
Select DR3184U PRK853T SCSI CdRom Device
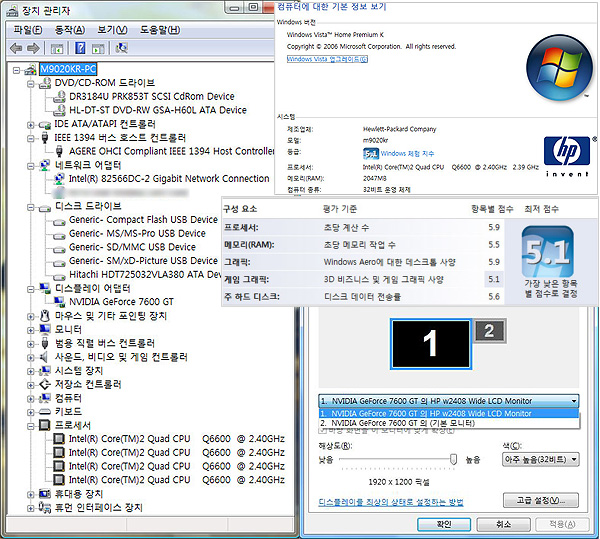[x=152, y=96]
